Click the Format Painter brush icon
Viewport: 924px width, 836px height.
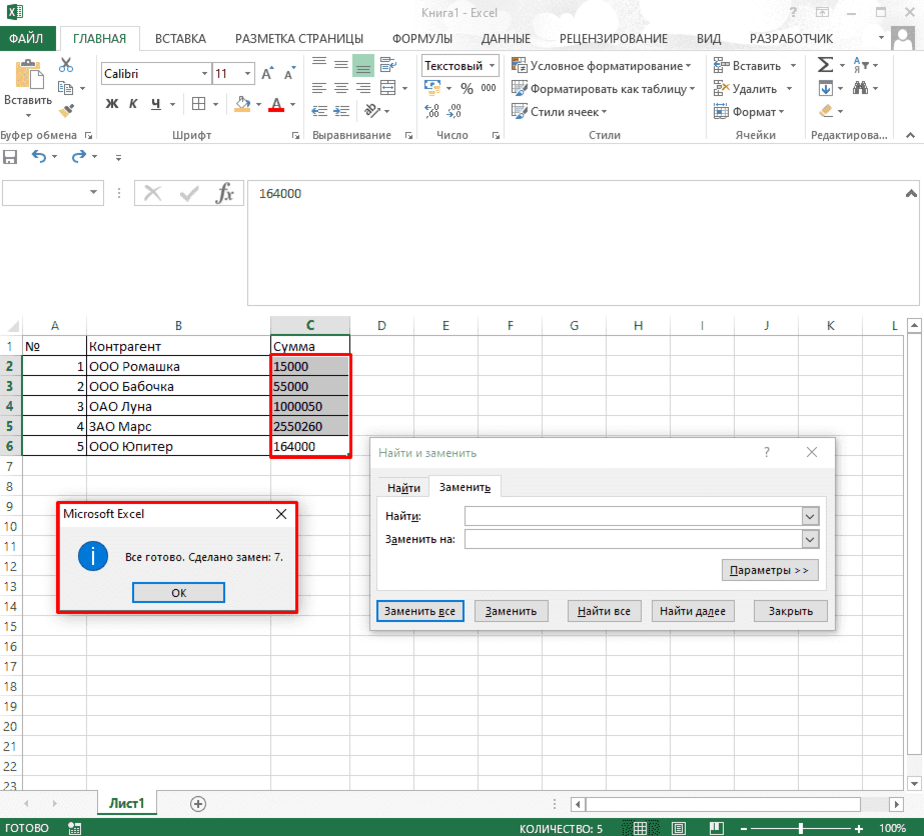tap(67, 110)
